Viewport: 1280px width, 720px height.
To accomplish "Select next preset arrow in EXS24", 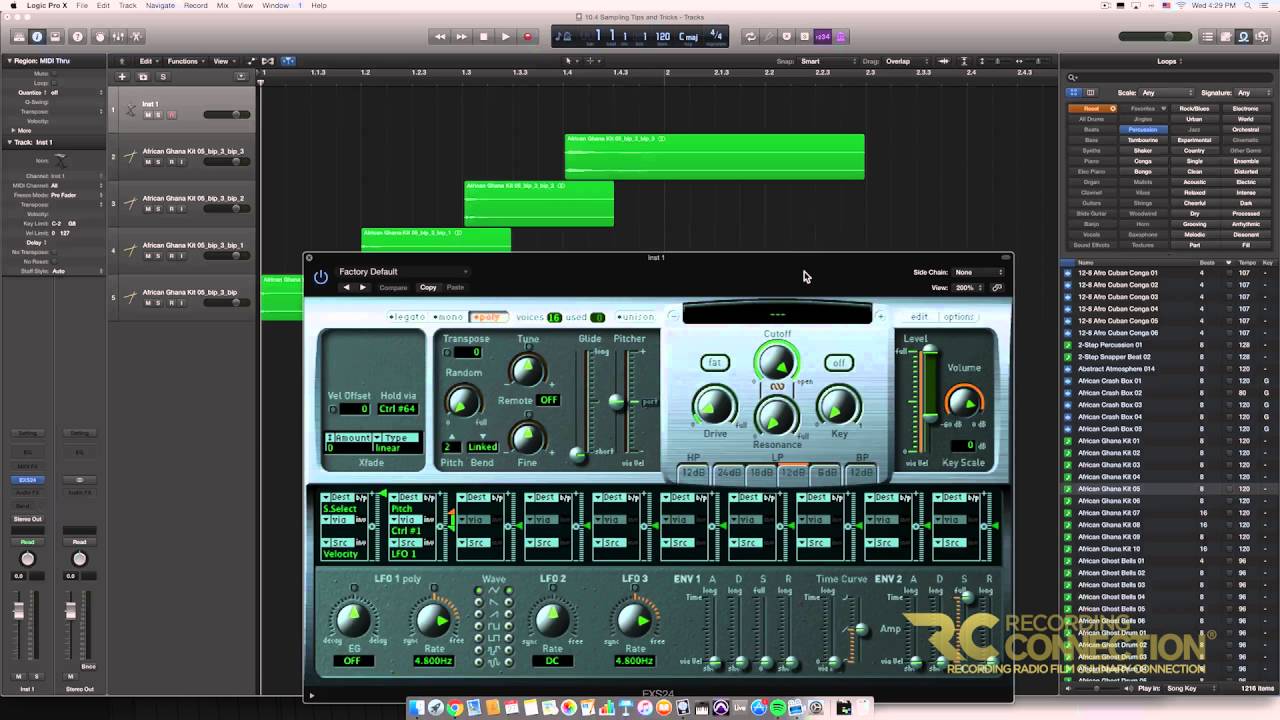I will 363,288.
